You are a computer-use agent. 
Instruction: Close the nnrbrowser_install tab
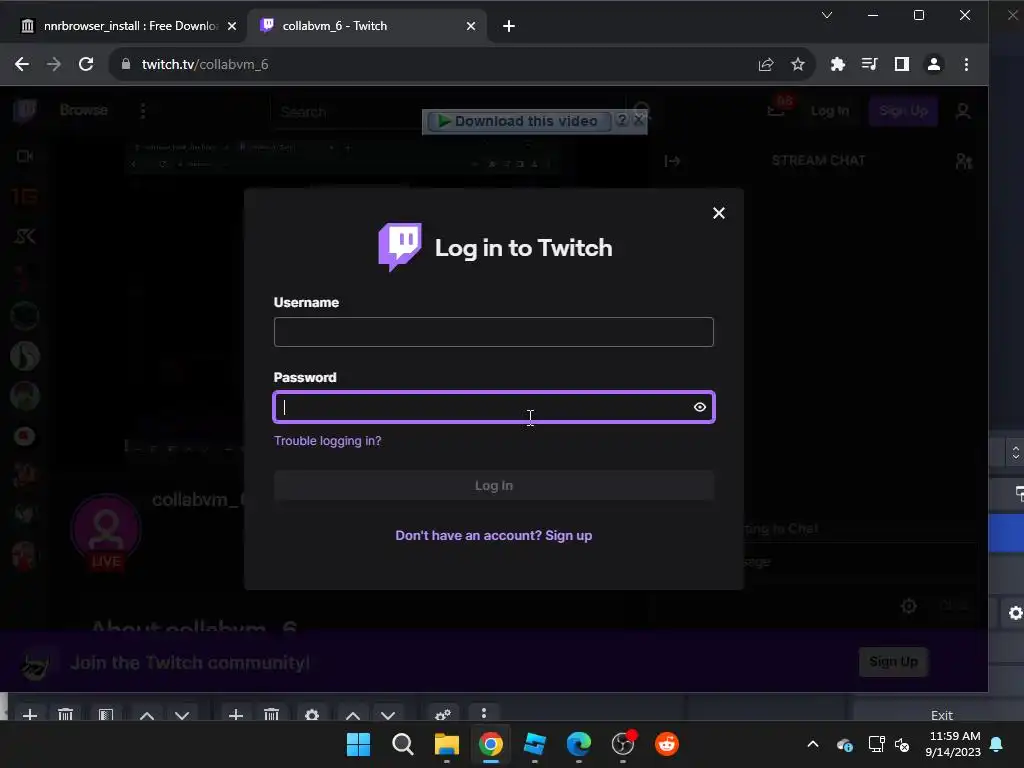point(232,26)
